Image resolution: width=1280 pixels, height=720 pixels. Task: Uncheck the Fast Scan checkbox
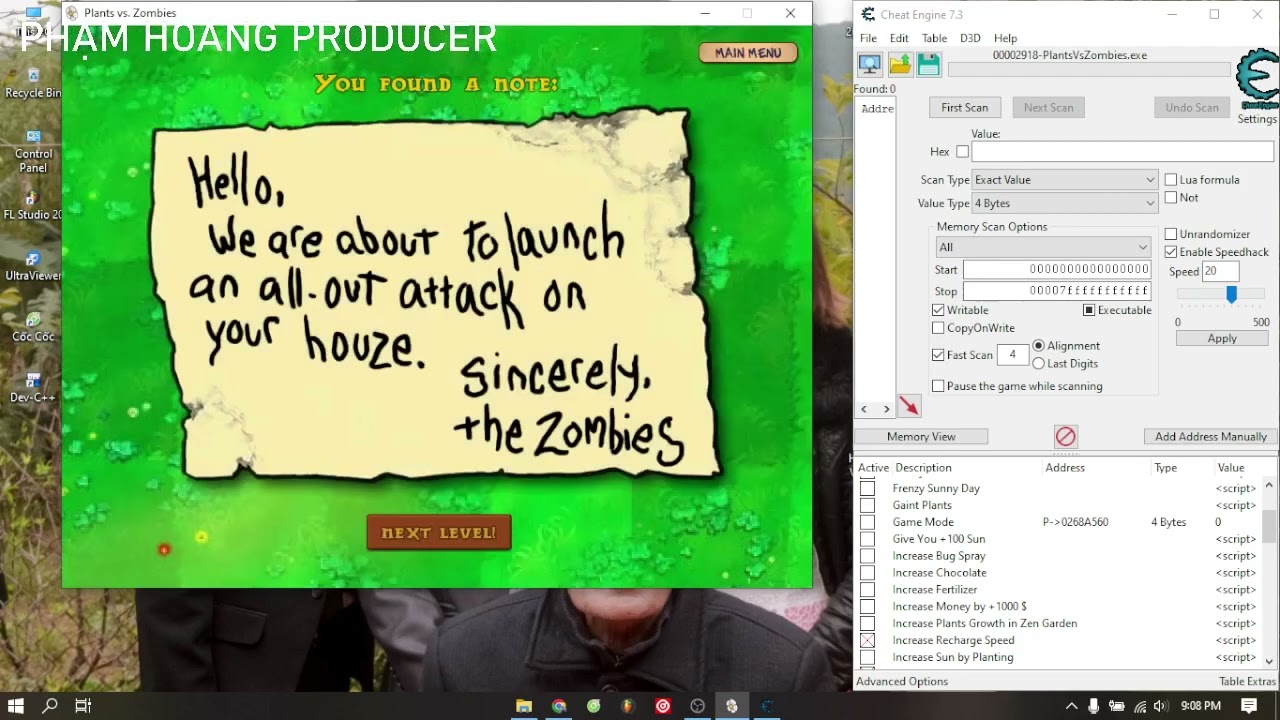point(938,355)
